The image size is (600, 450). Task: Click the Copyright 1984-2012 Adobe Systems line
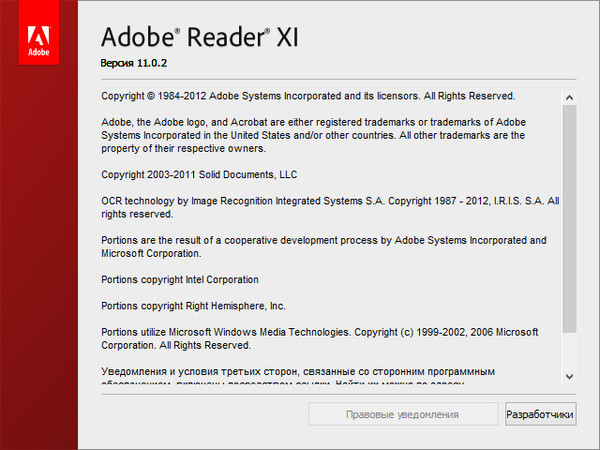pos(308,97)
